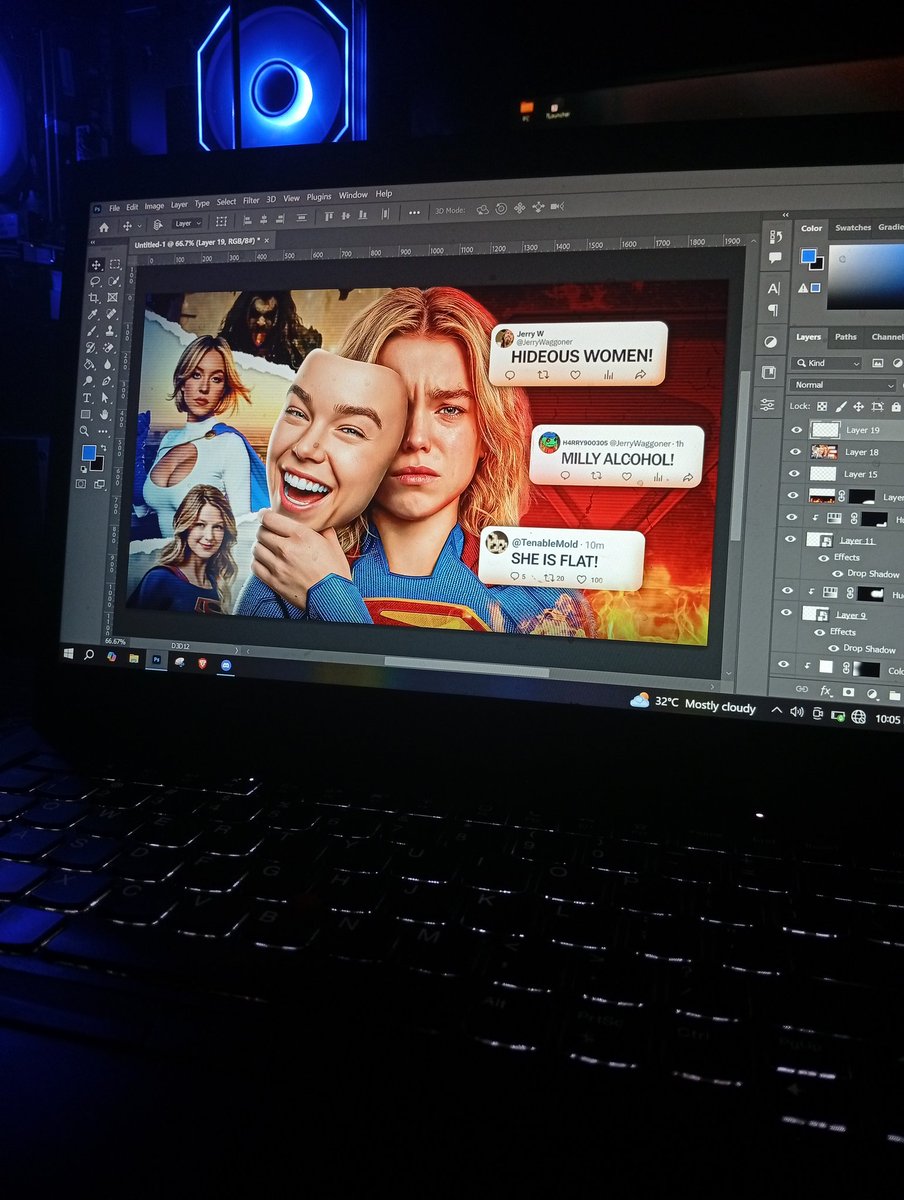The width and height of the screenshot is (904, 1200).
Task: Hide Layer 18 with its eye icon
Action: [x=796, y=451]
